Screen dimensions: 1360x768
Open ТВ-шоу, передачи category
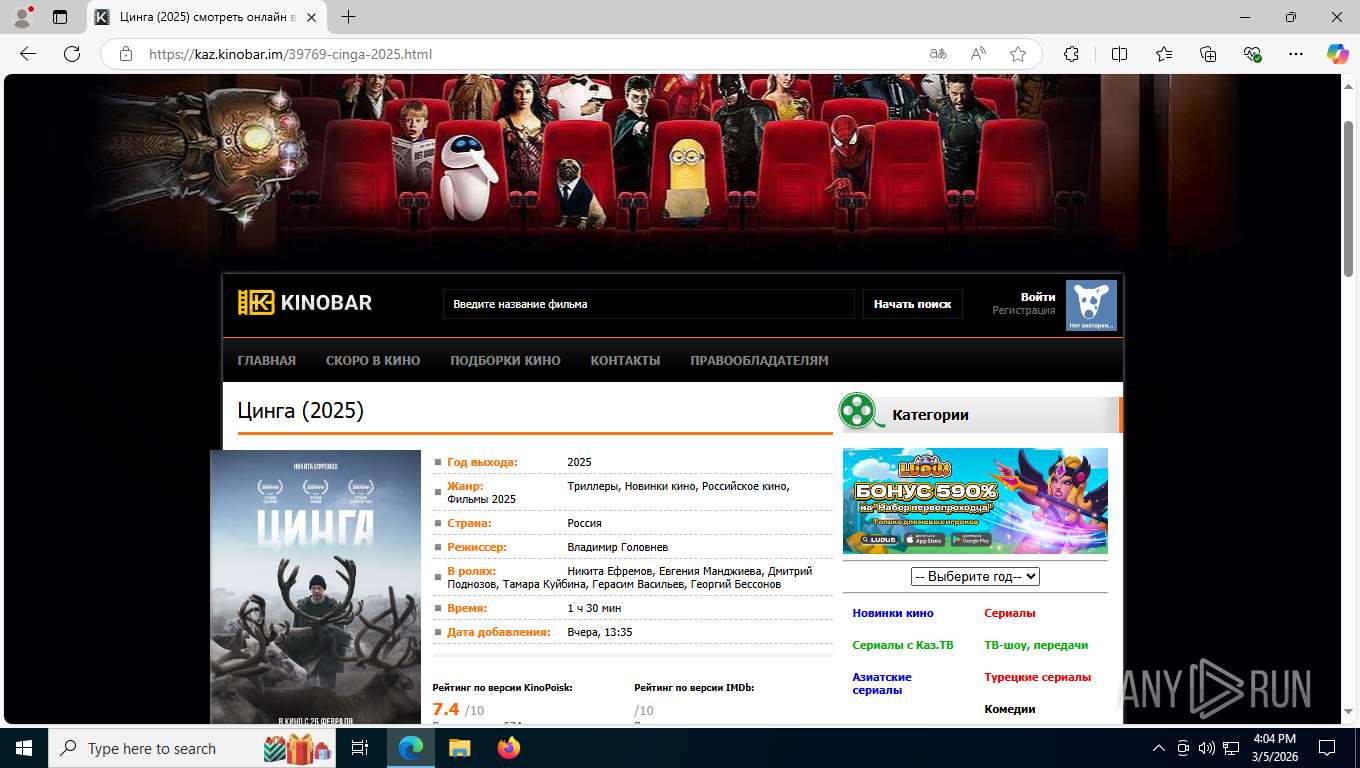[x=1036, y=645]
